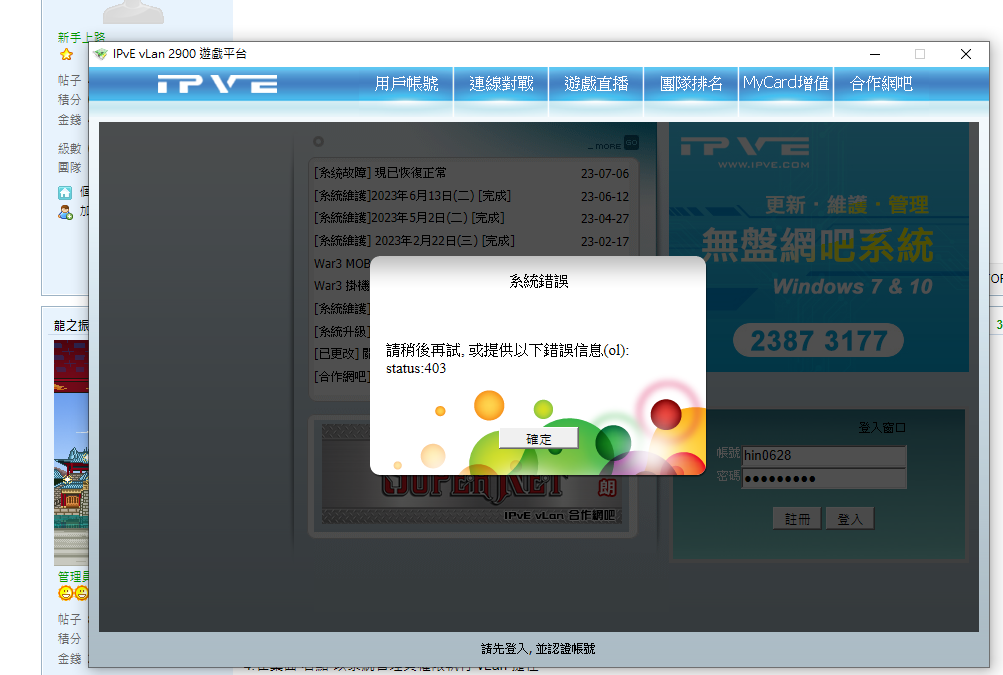Click the GO icon beside MORE
The width and height of the screenshot is (1003, 675).
tap(631, 143)
